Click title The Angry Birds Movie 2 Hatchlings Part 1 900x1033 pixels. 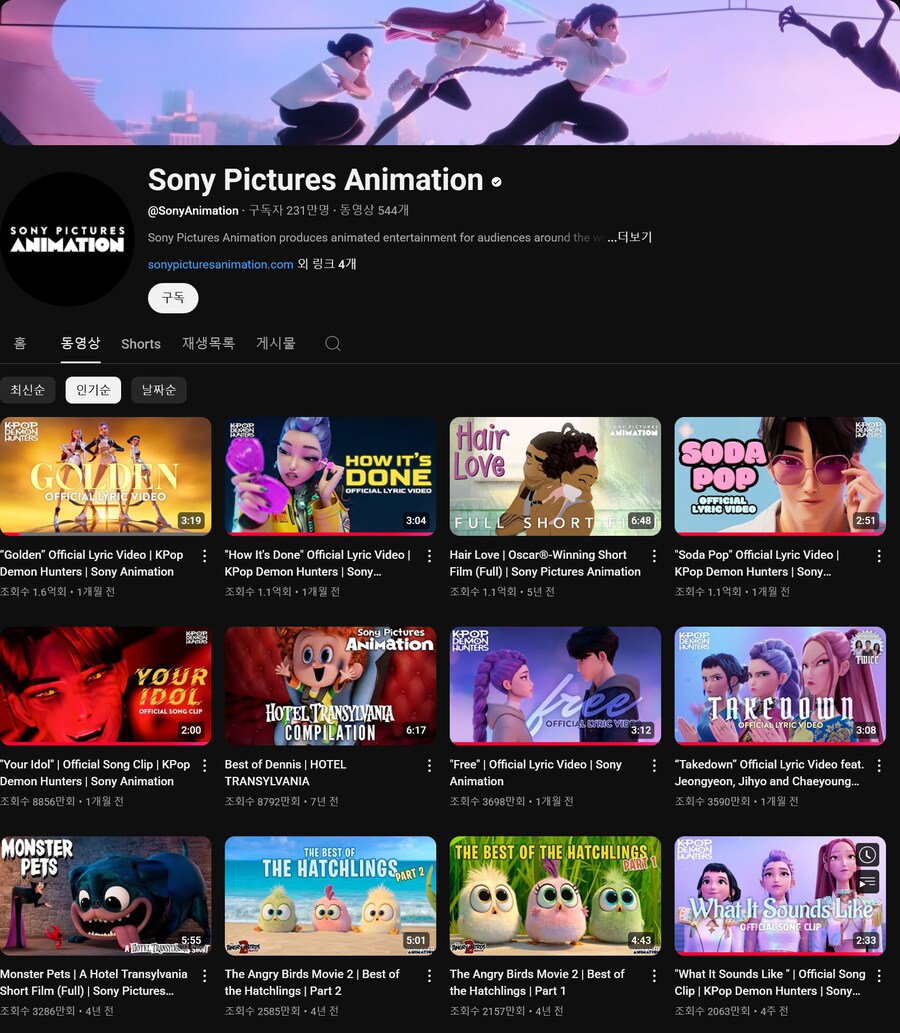pos(537,982)
